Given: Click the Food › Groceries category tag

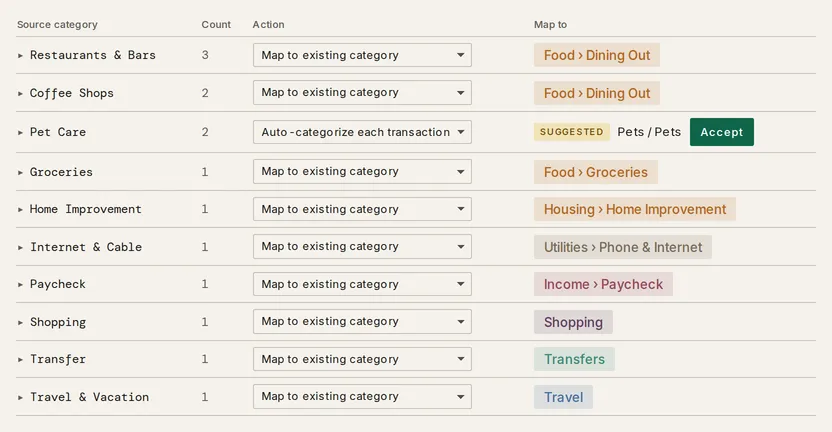Looking at the screenshot, I should 596,172.
